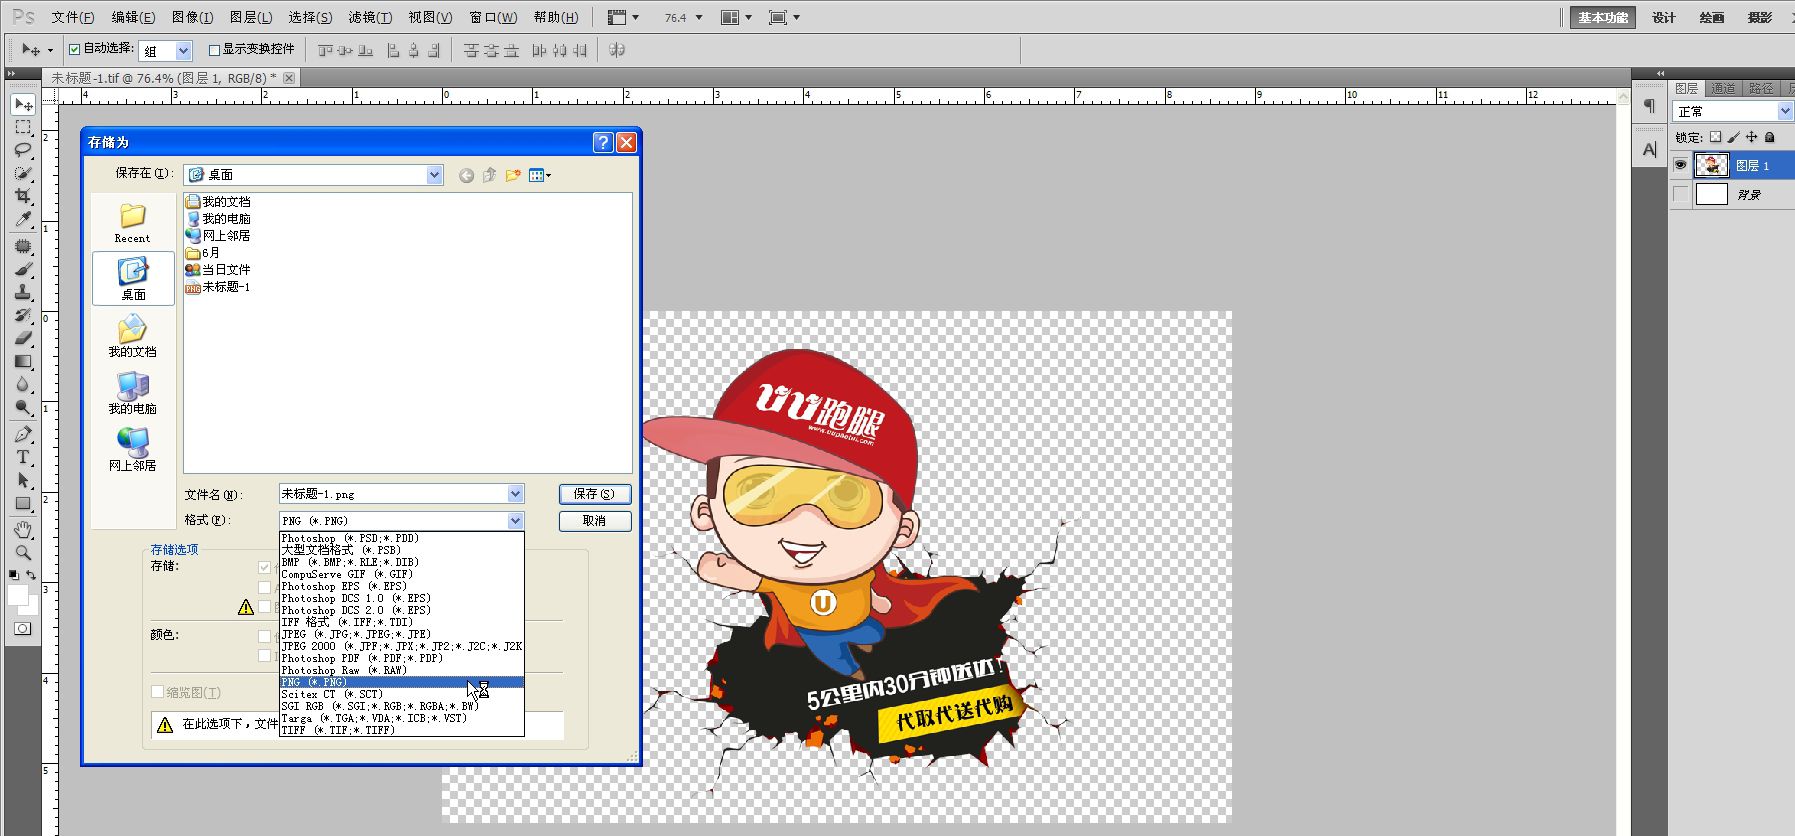The image size is (1795, 836).
Task: Select the Move tool in the toolbox
Action: click(x=23, y=105)
